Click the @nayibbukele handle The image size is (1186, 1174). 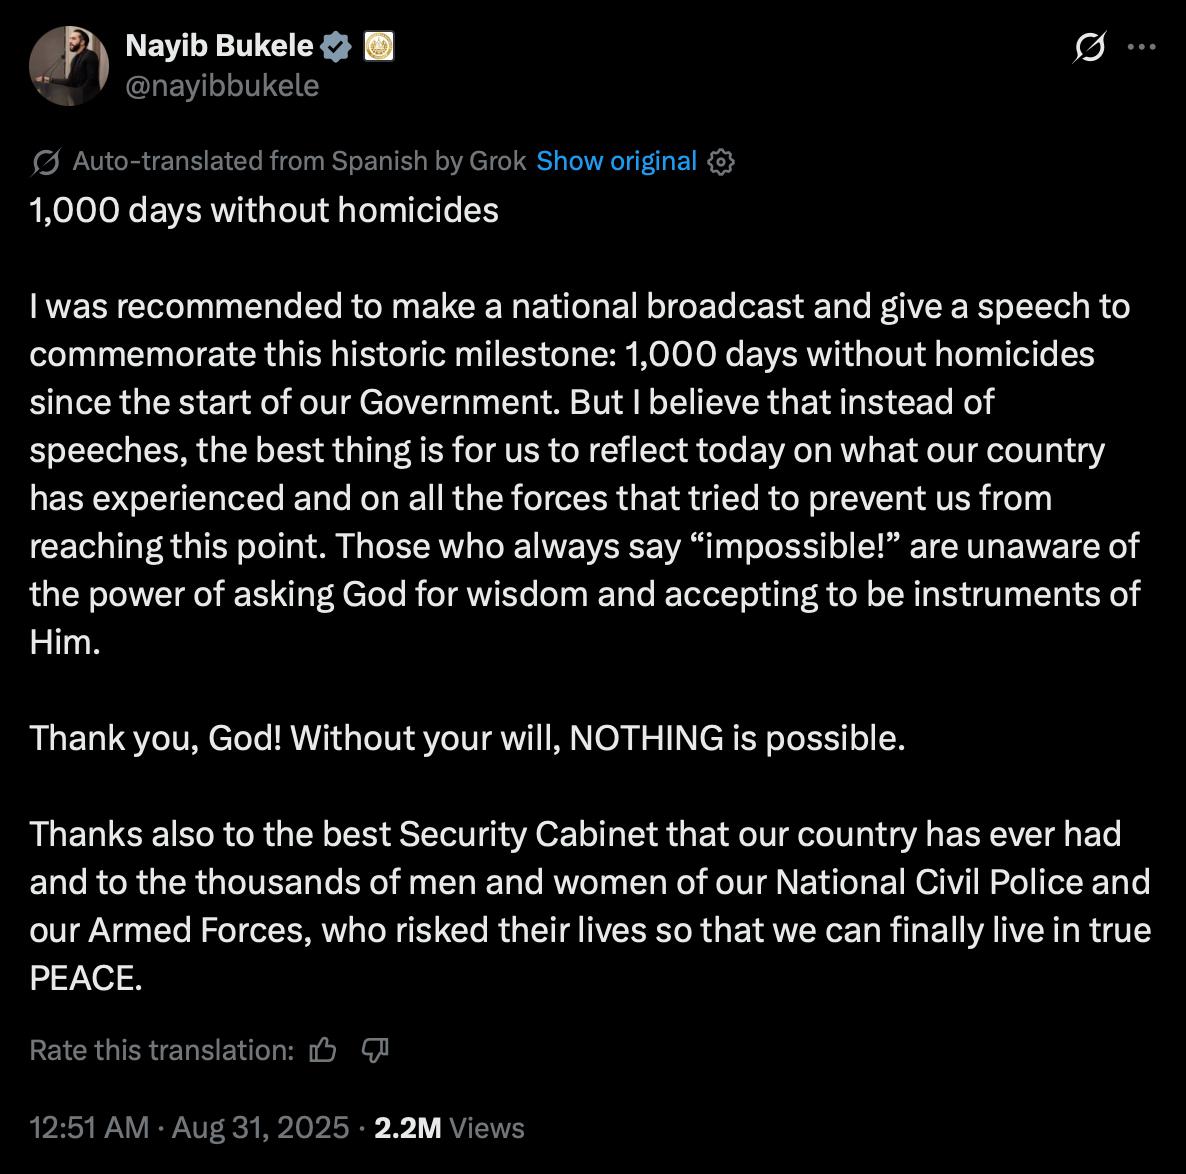pyautogui.click(x=222, y=86)
